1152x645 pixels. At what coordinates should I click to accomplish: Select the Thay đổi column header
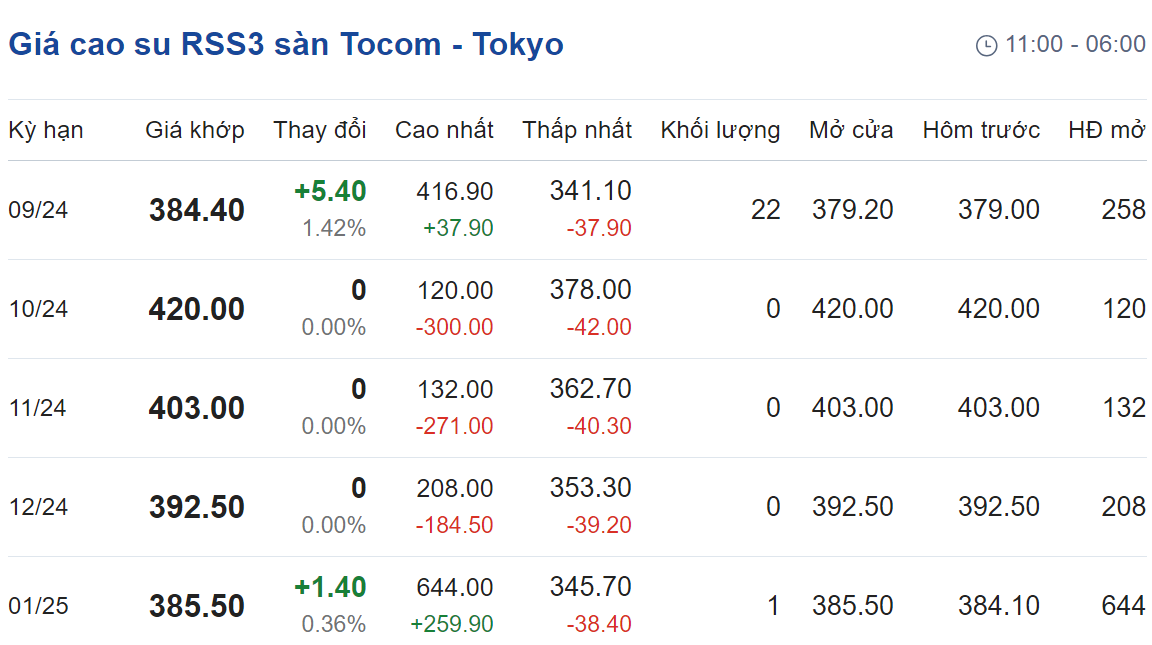coord(320,130)
